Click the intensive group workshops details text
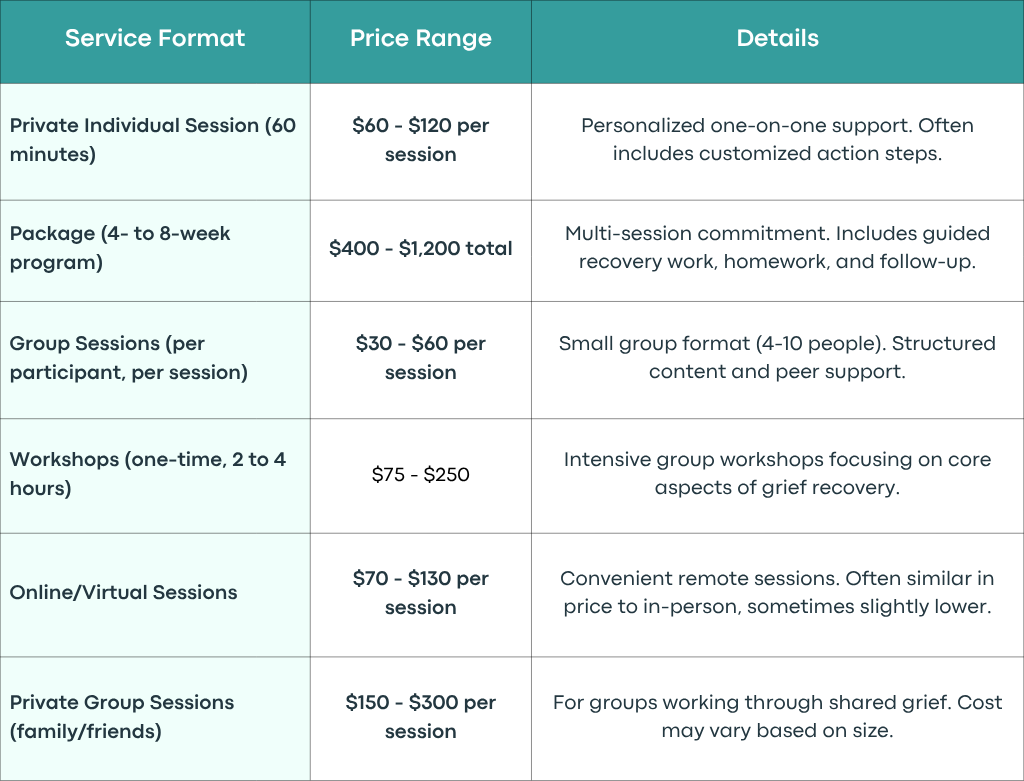The image size is (1024, 781). [x=777, y=473]
